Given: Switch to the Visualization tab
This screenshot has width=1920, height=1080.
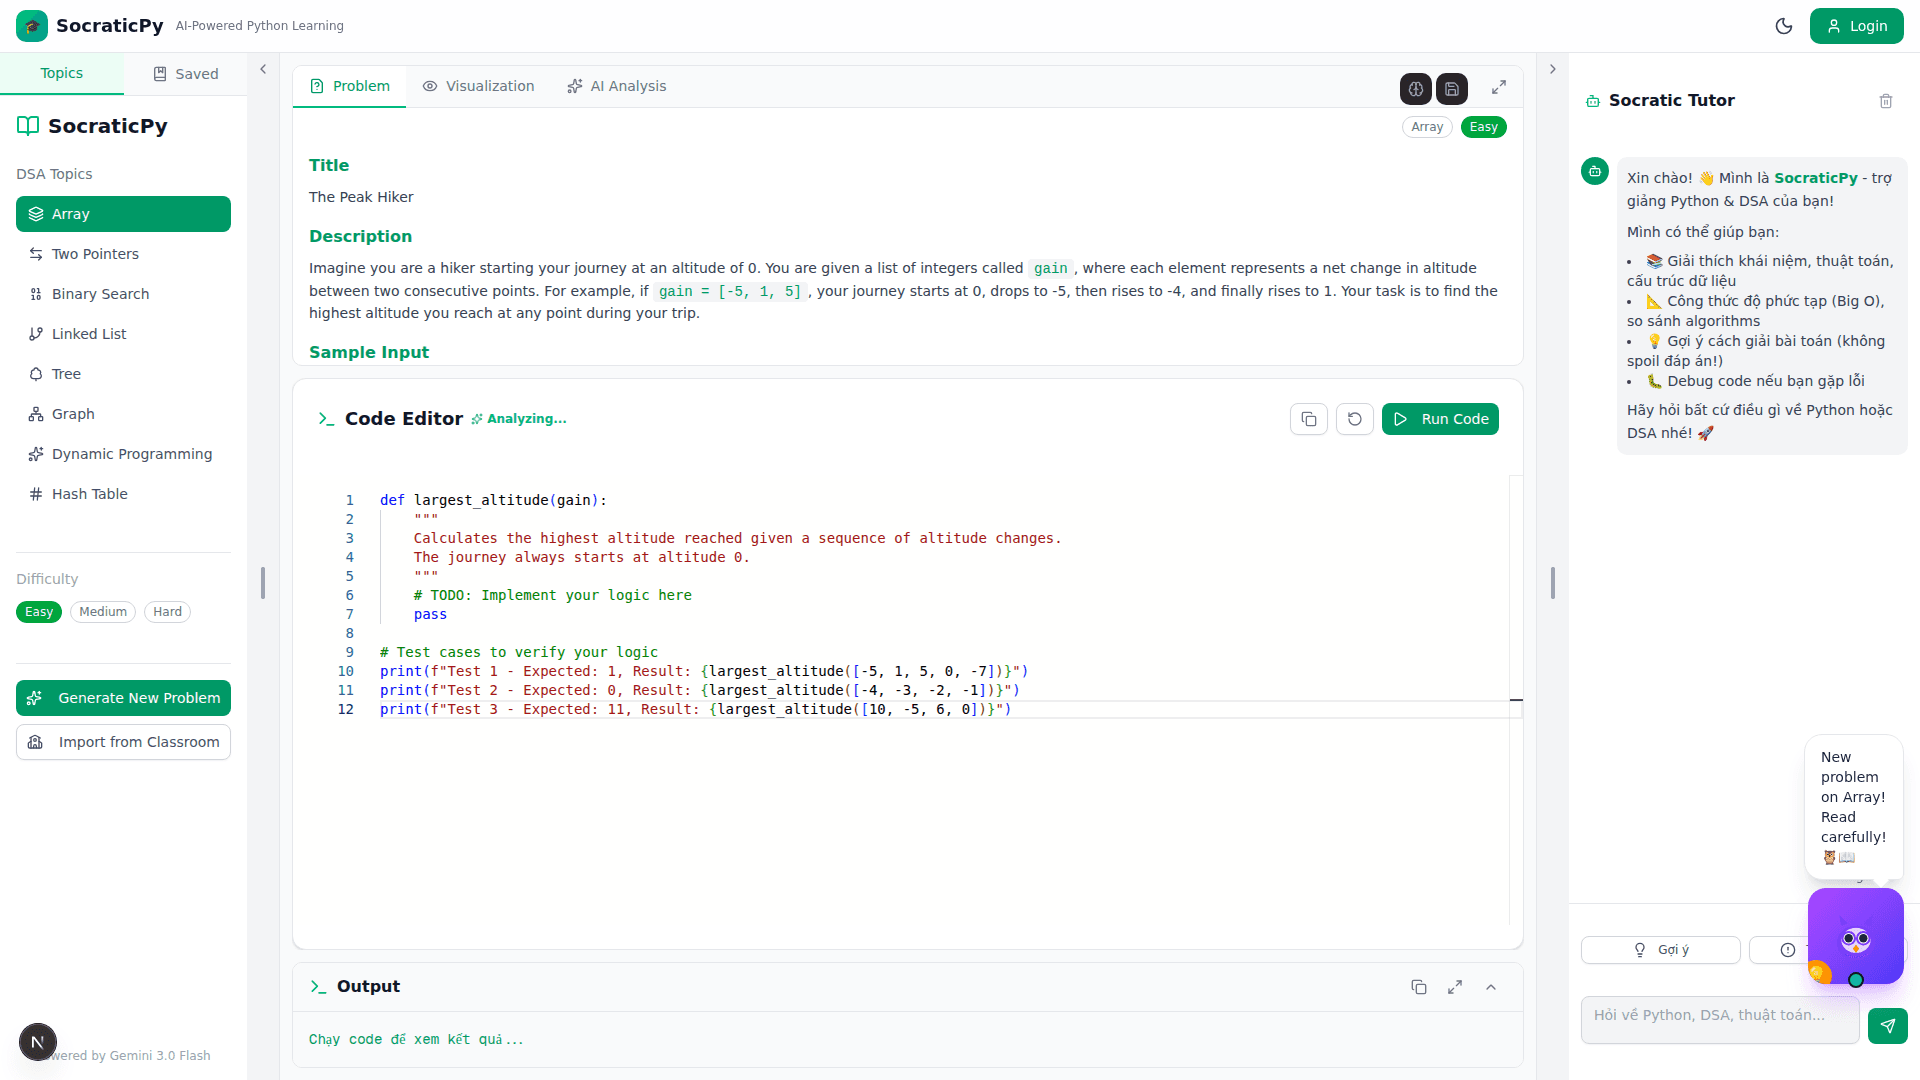Looking at the screenshot, I should (478, 86).
